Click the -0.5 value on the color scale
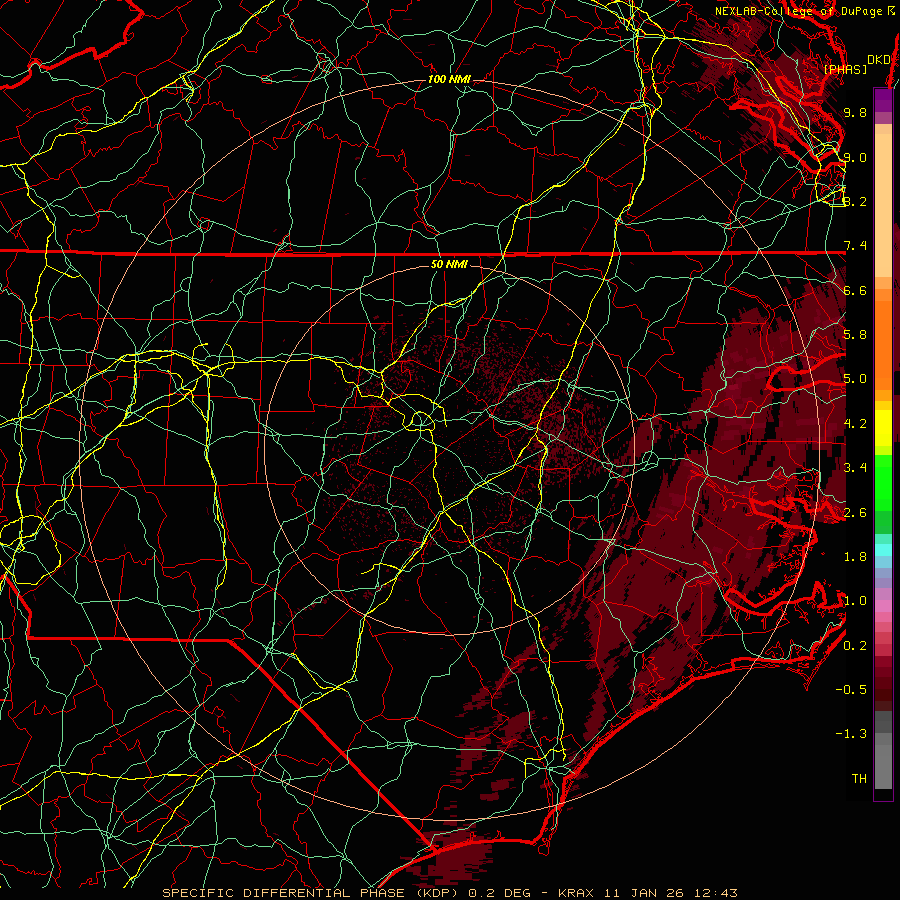 click(851, 690)
